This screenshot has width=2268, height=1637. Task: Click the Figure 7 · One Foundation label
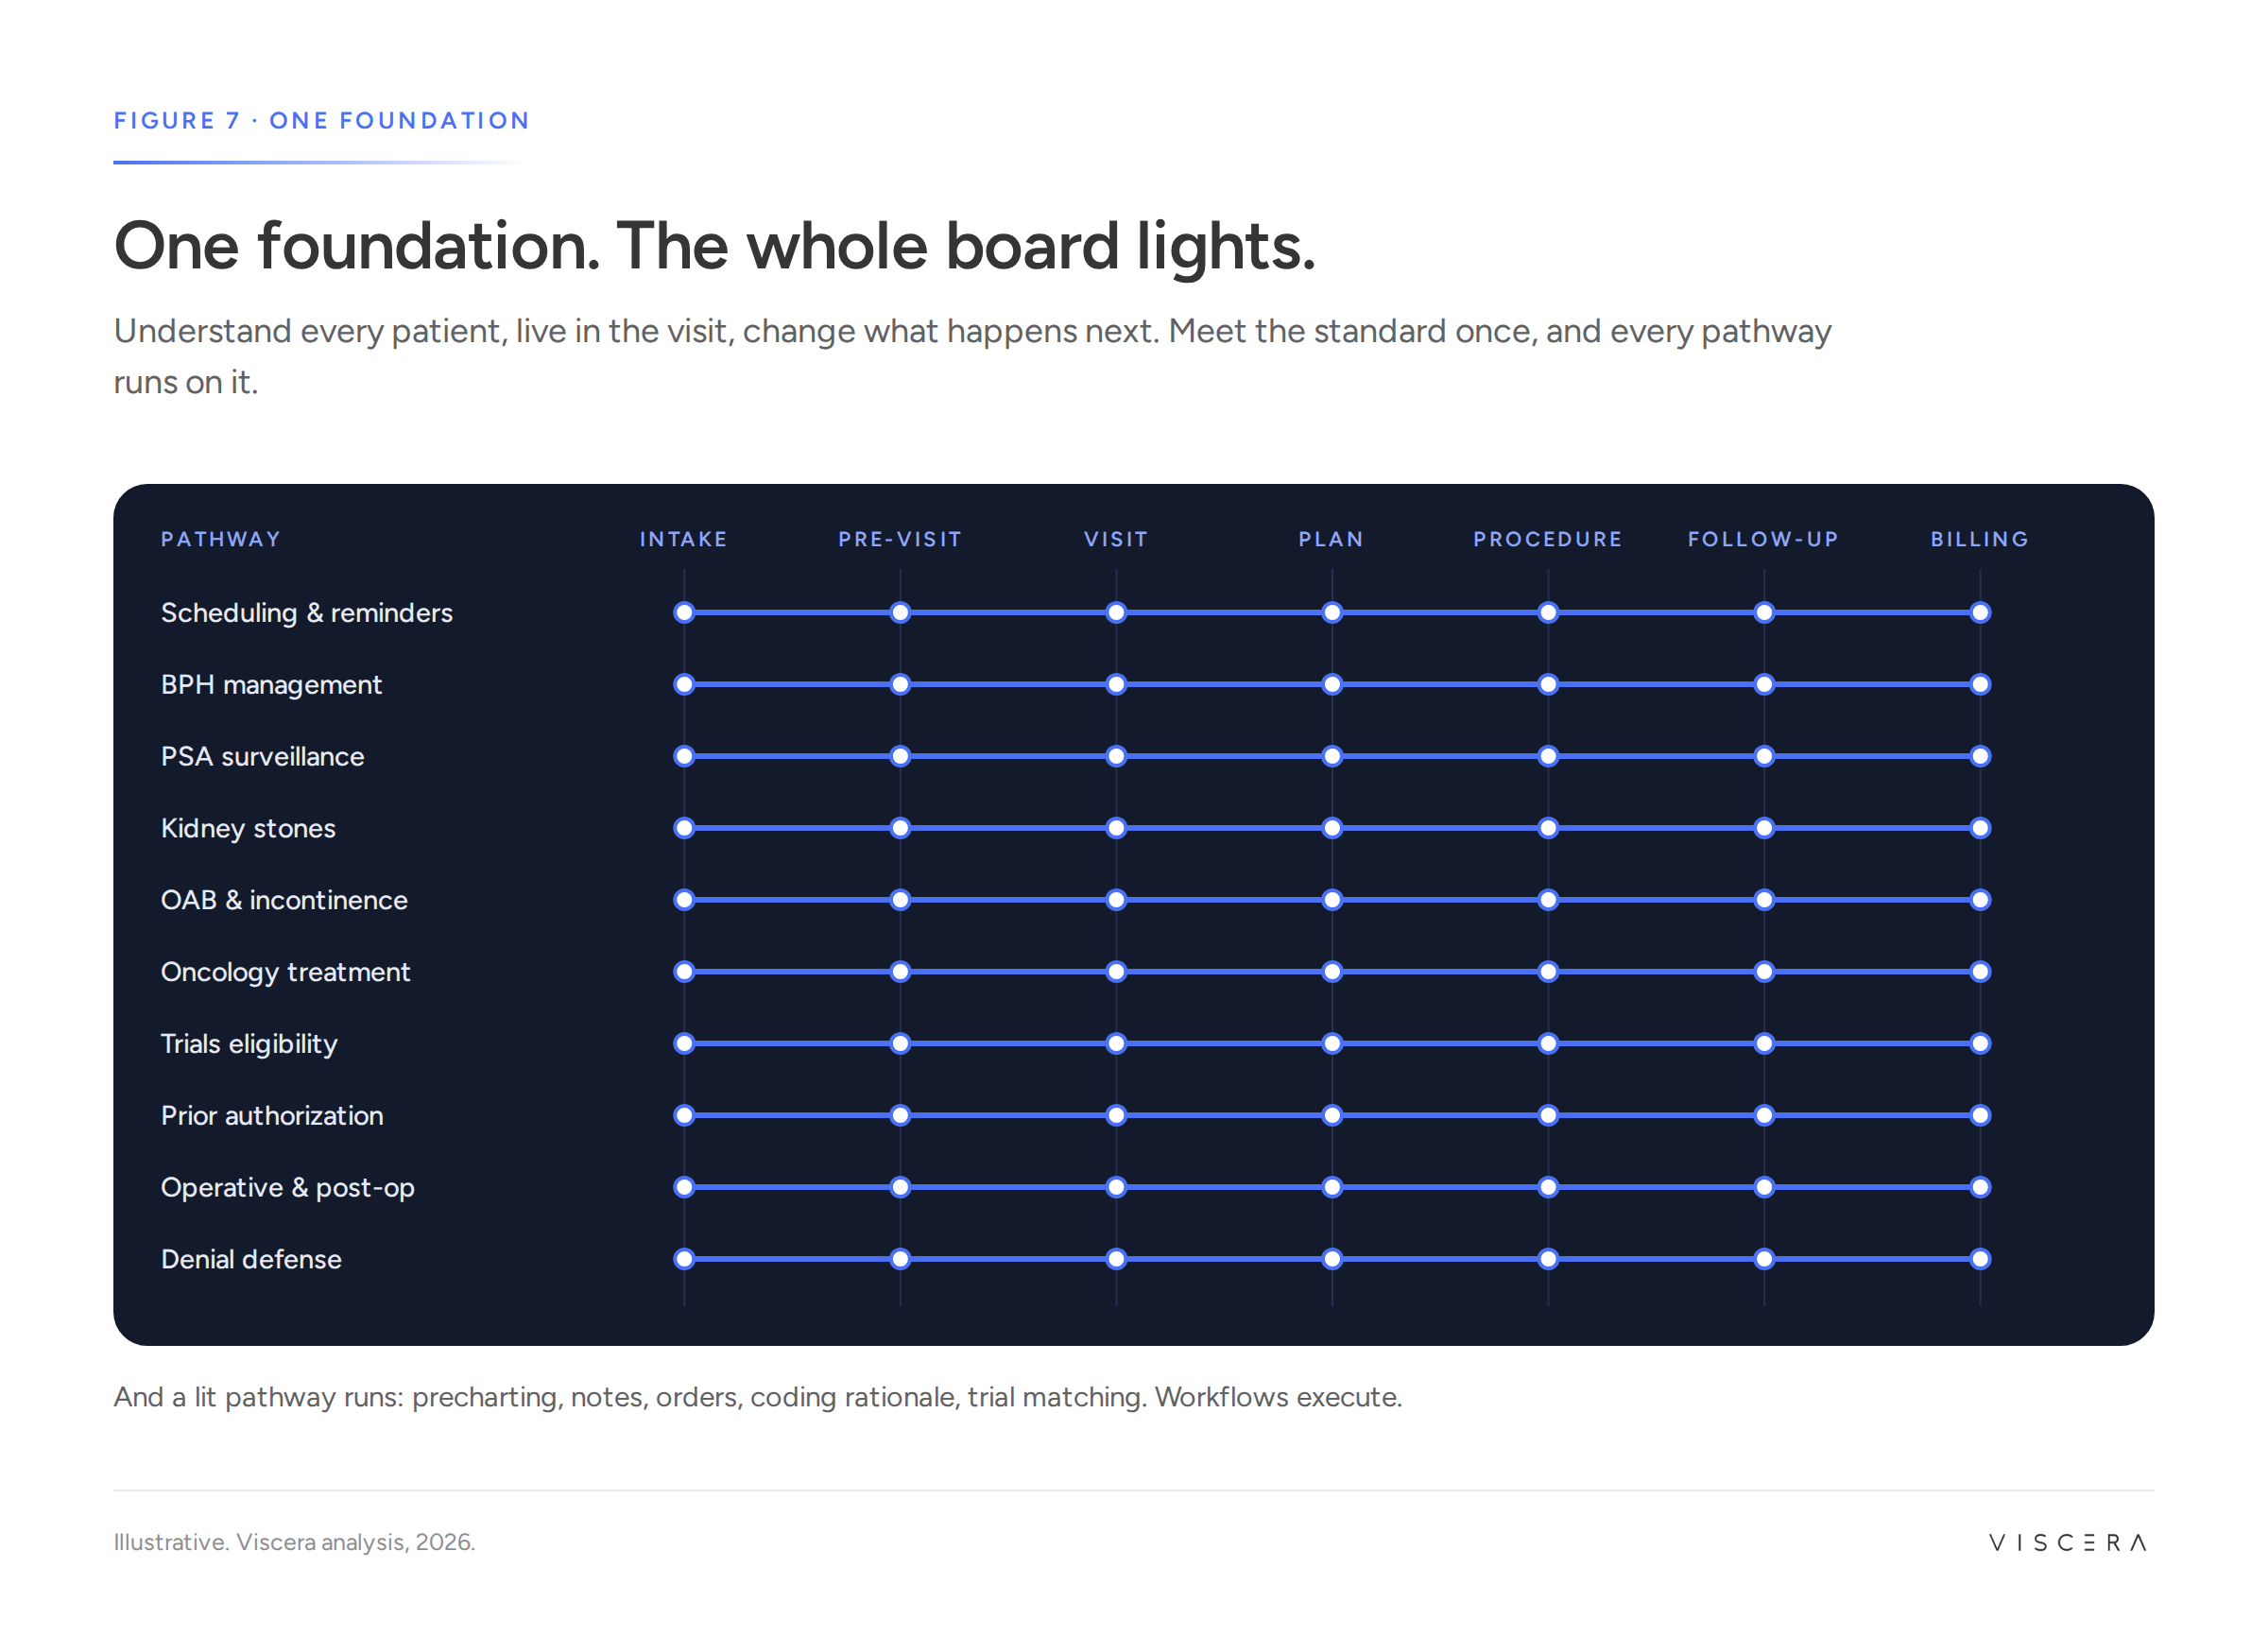pos(321,121)
